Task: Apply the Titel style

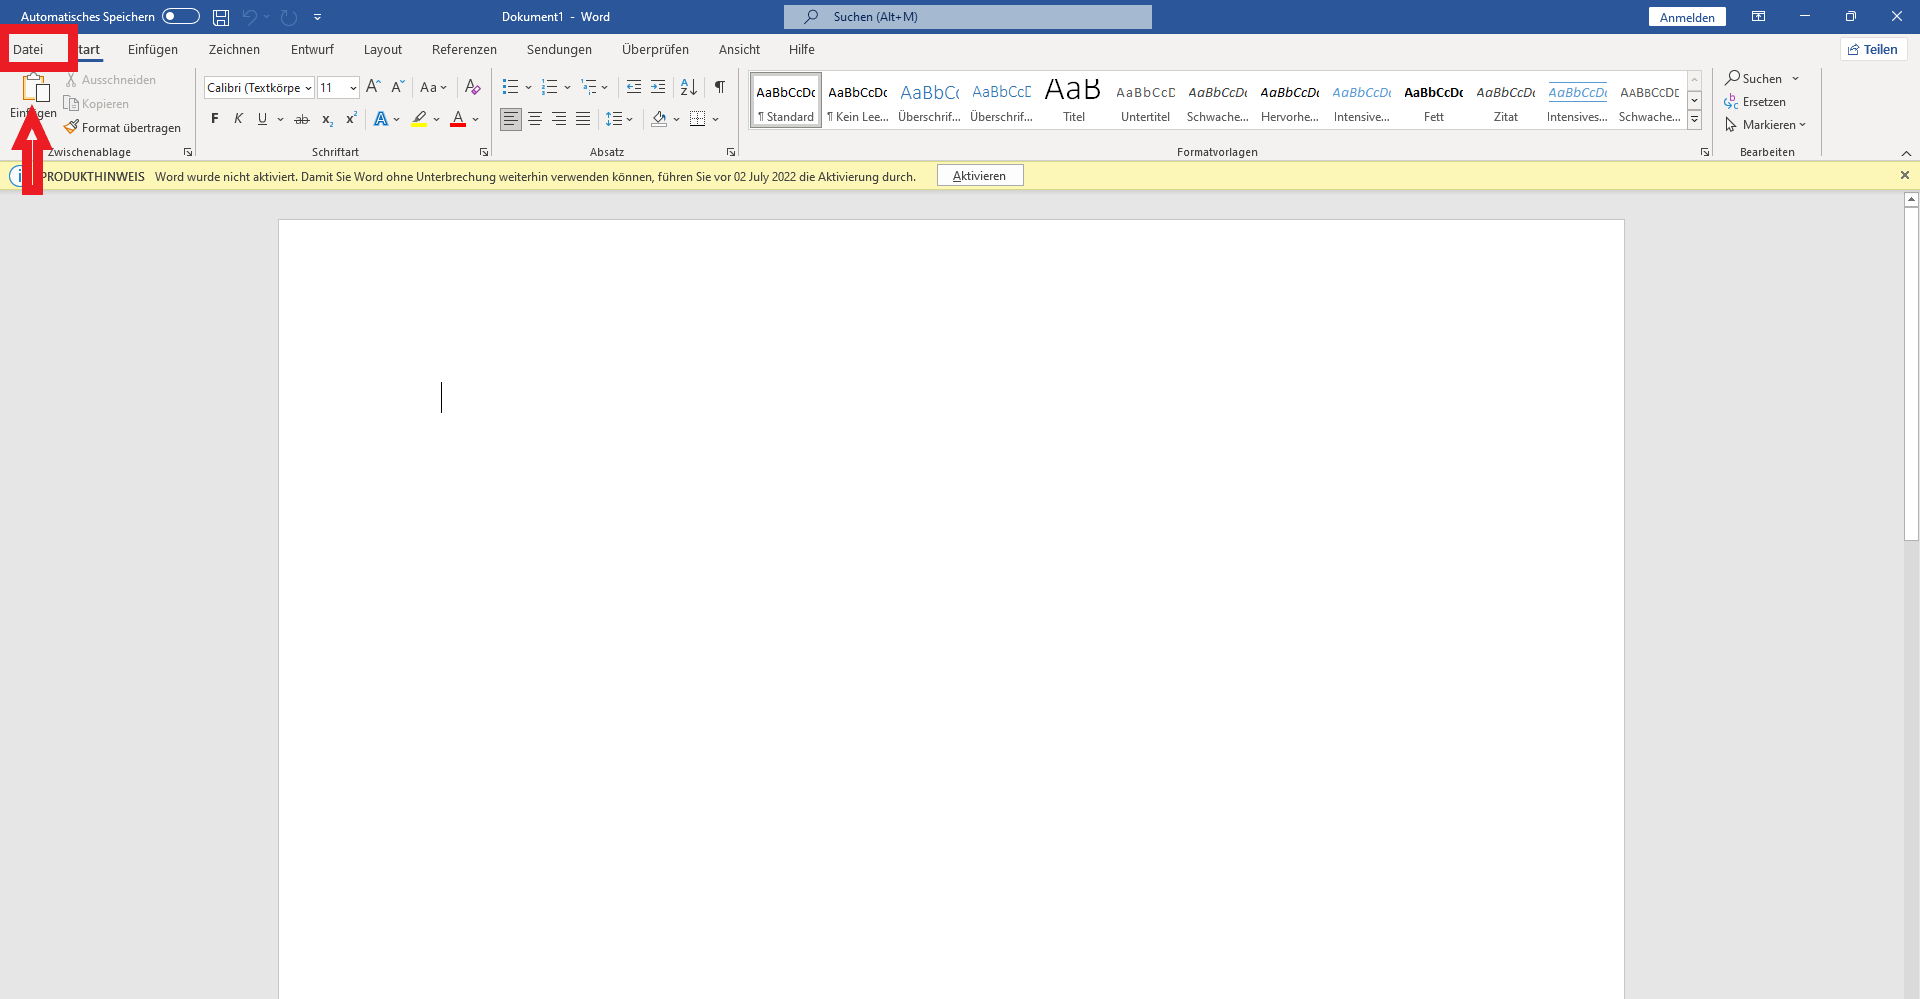Action: 1073,100
